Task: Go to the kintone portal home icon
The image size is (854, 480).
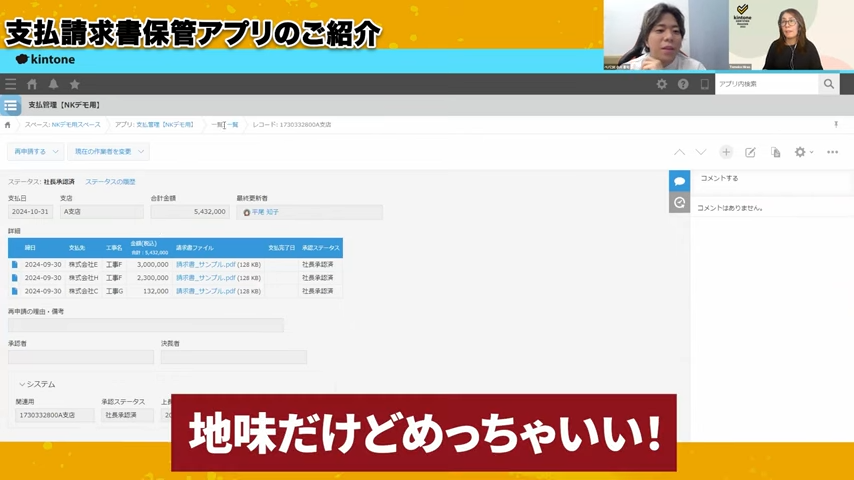Action: [32, 84]
